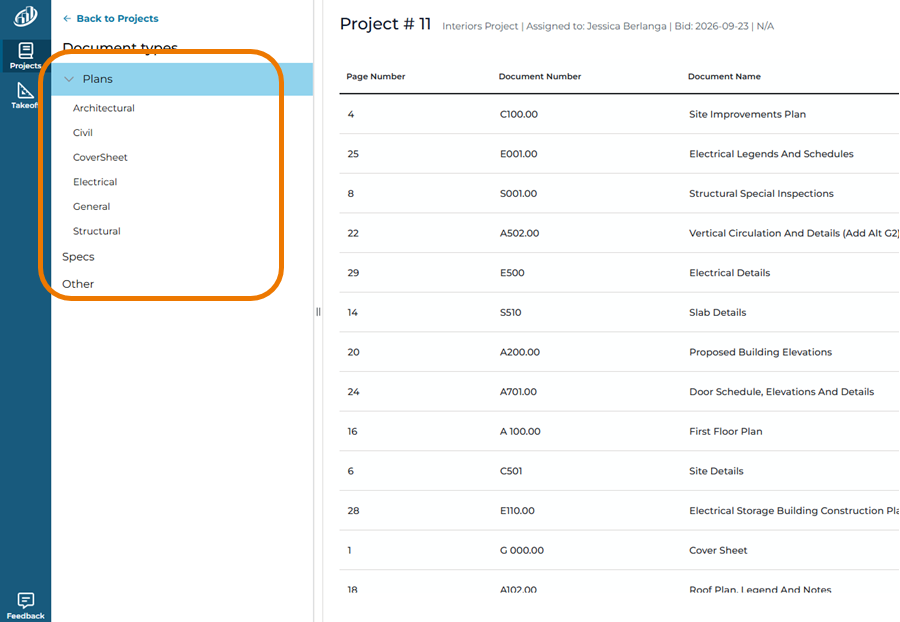This screenshot has width=900, height=622.
Task: Select Structural under Plans
Action: point(96,231)
